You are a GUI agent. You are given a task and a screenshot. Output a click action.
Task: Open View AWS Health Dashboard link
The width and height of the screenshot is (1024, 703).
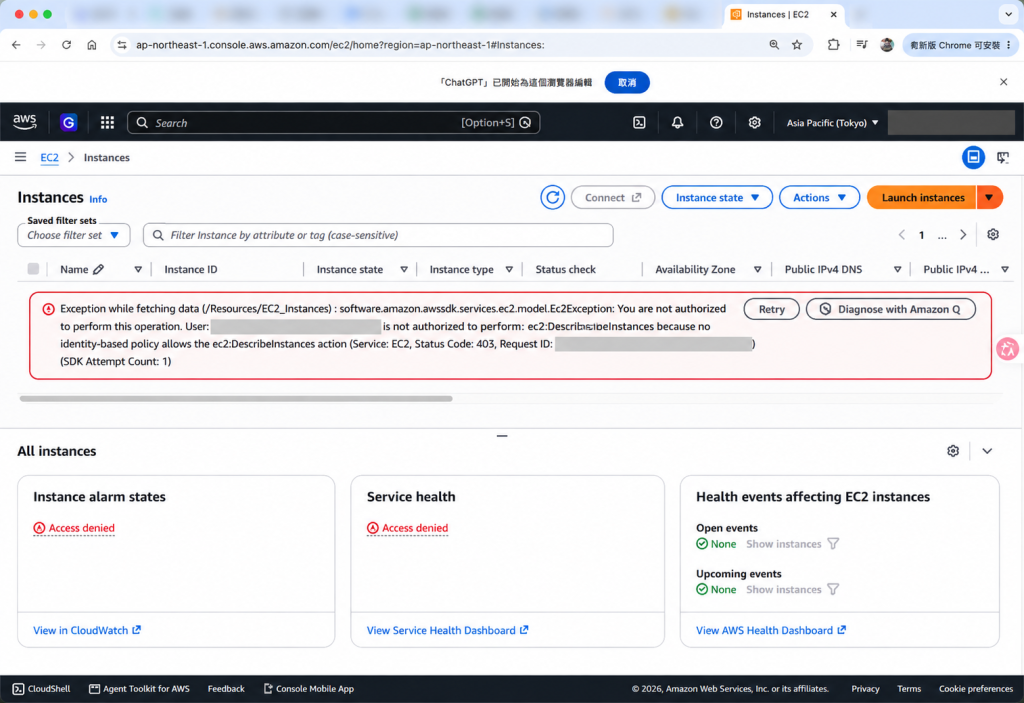point(771,630)
